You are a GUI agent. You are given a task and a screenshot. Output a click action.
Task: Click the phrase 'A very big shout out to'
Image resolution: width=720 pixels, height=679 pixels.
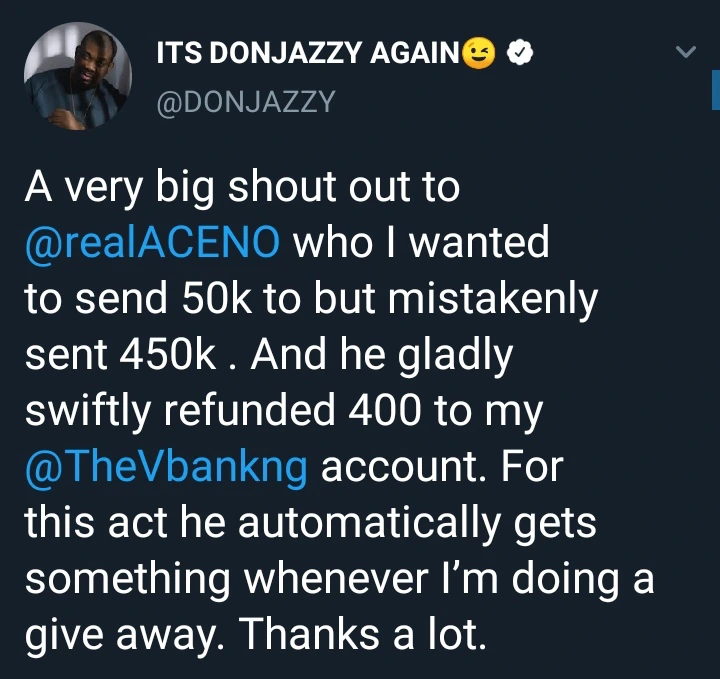point(242,188)
